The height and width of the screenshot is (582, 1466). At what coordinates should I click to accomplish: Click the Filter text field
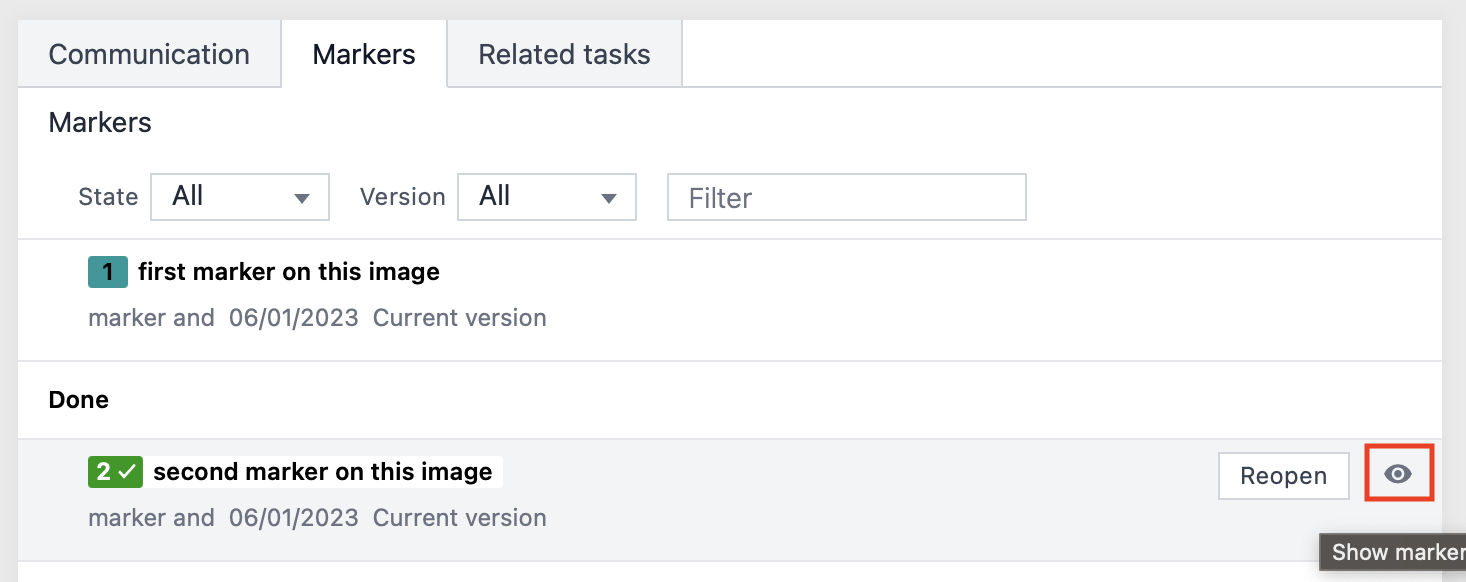[846, 197]
